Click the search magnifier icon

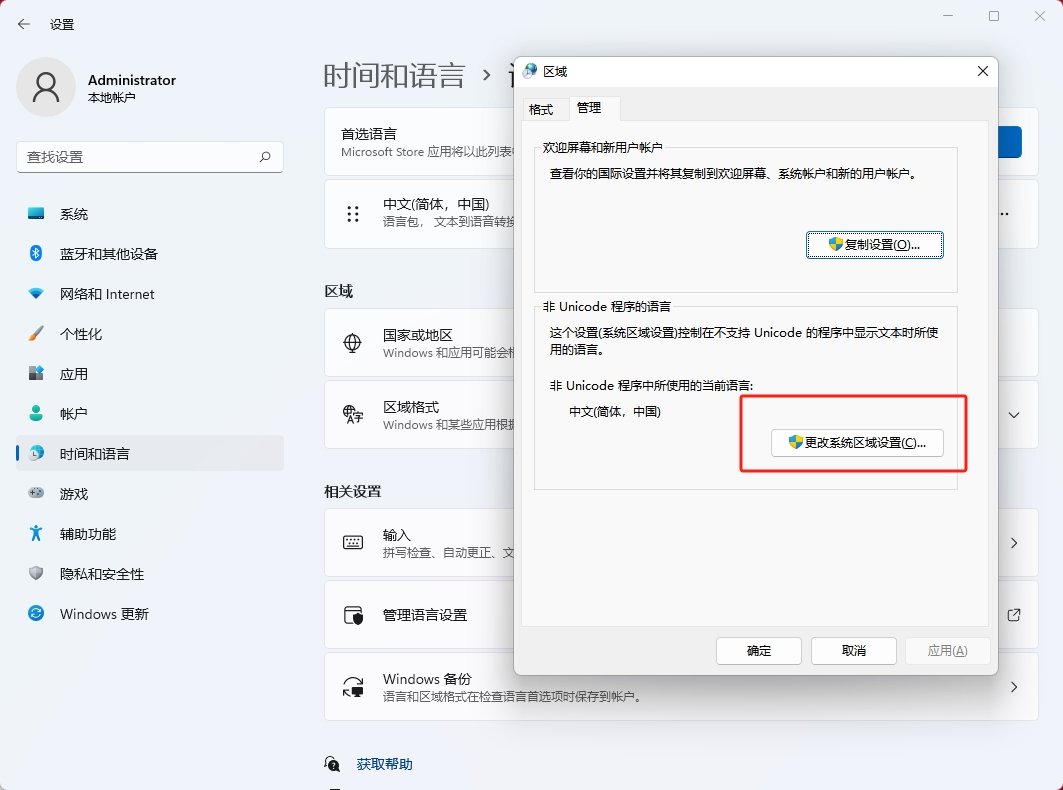point(265,157)
